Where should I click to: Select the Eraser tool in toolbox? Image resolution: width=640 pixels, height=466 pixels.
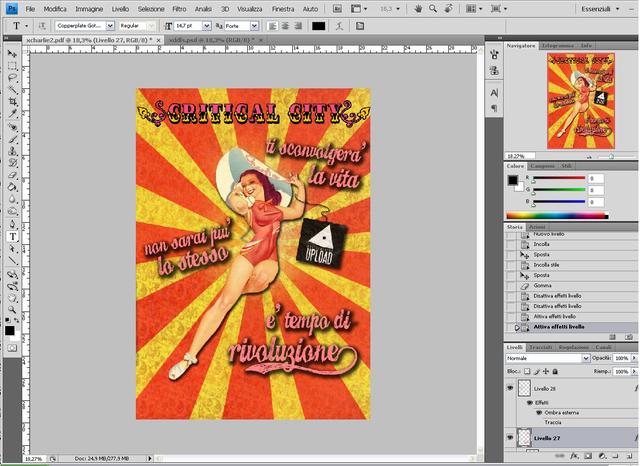12,175
